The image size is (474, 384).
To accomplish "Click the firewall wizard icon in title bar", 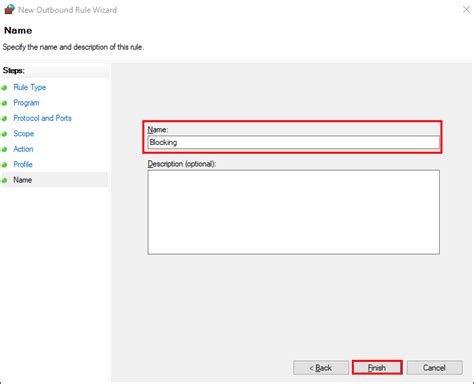I will (x=9, y=9).
